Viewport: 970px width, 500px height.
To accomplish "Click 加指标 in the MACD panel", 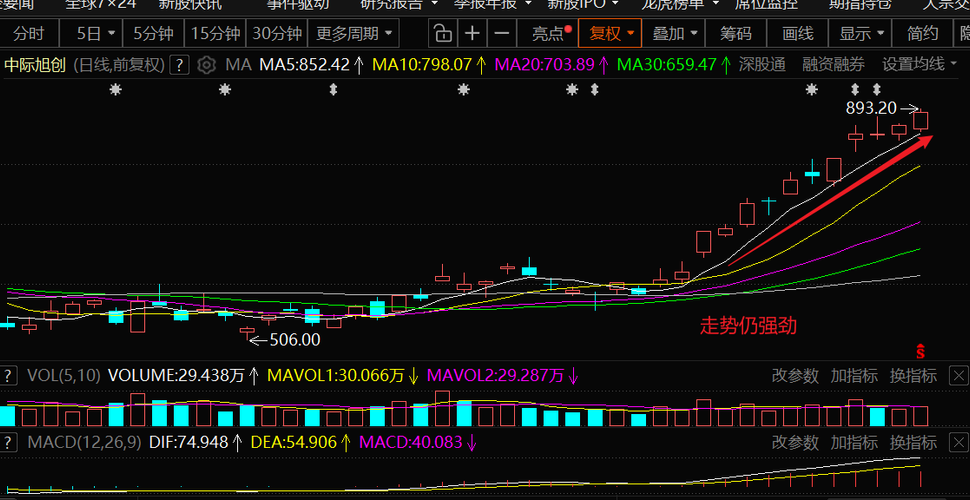I will pyautogui.click(x=854, y=442).
